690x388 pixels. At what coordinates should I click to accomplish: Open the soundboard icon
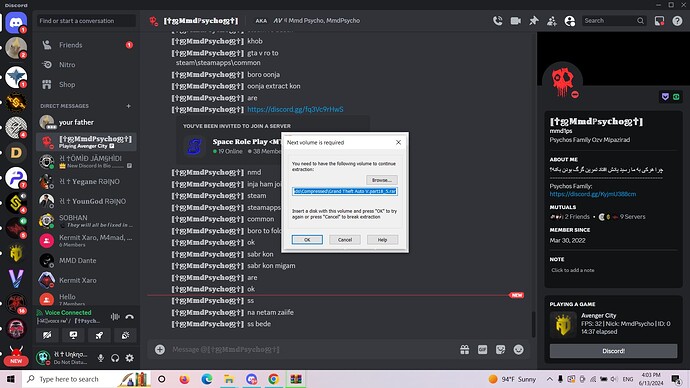point(125,335)
